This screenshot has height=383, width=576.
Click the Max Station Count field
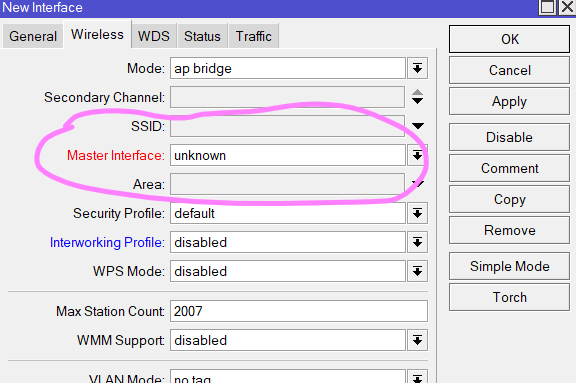pos(299,311)
